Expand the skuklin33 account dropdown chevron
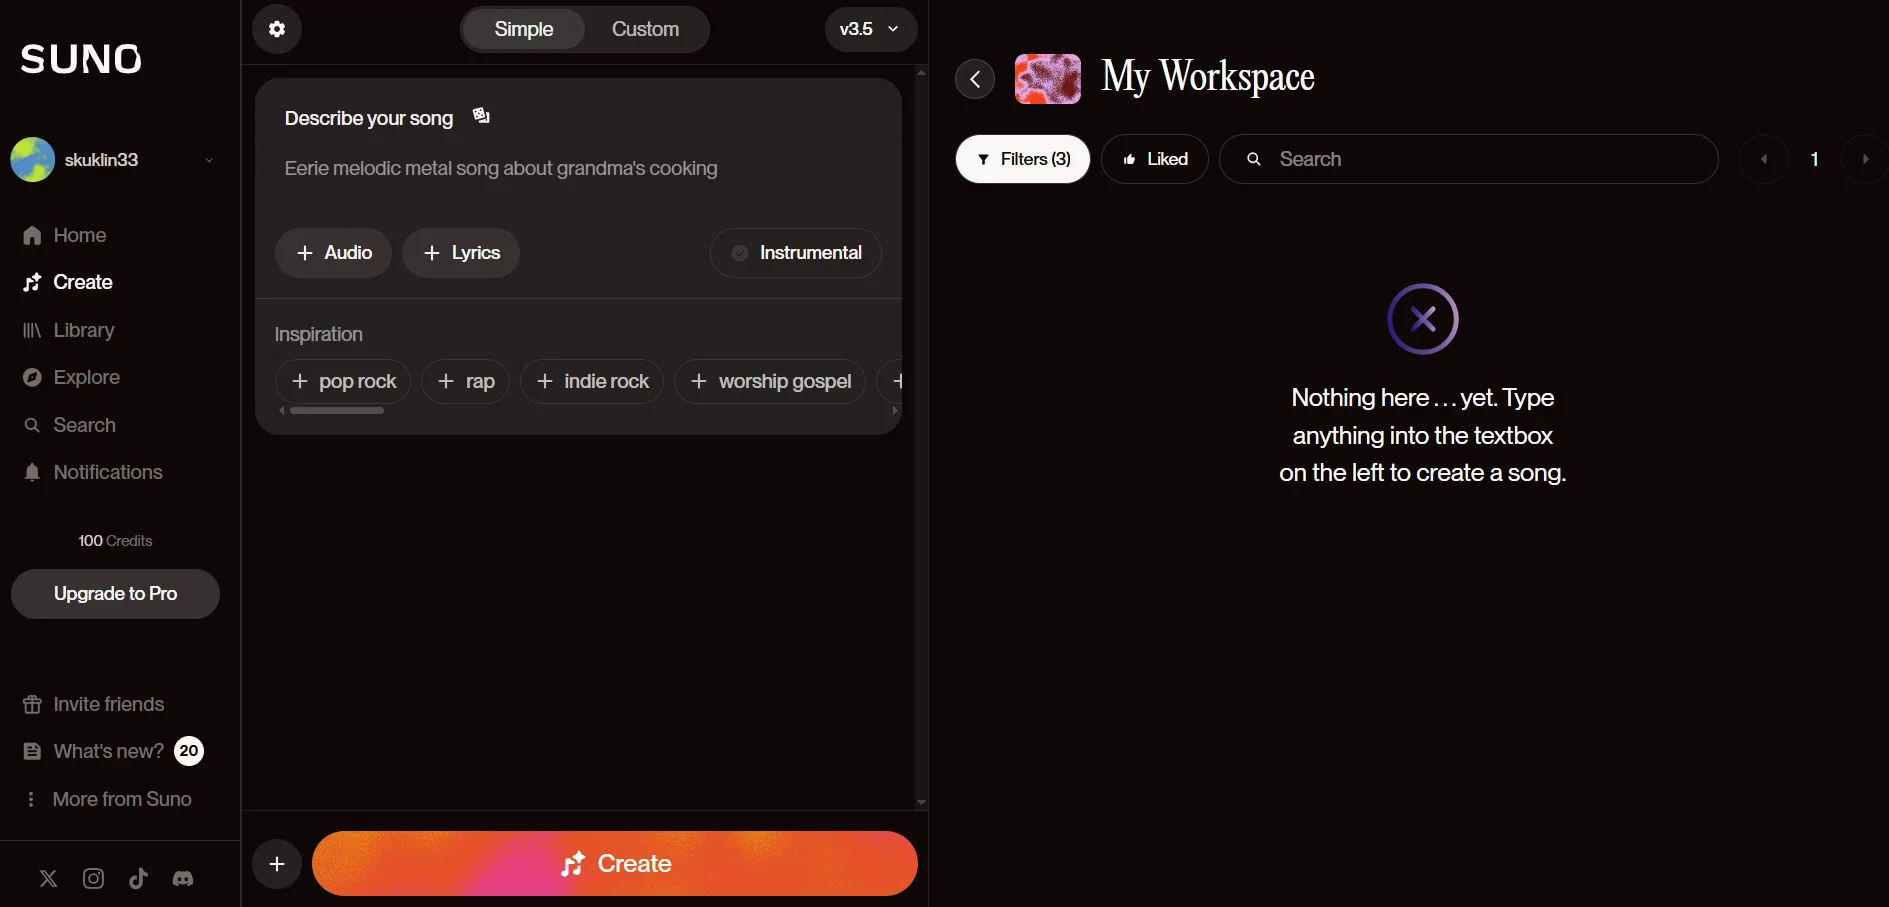This screenshot has height=907, width=1889. pos(209,160)
